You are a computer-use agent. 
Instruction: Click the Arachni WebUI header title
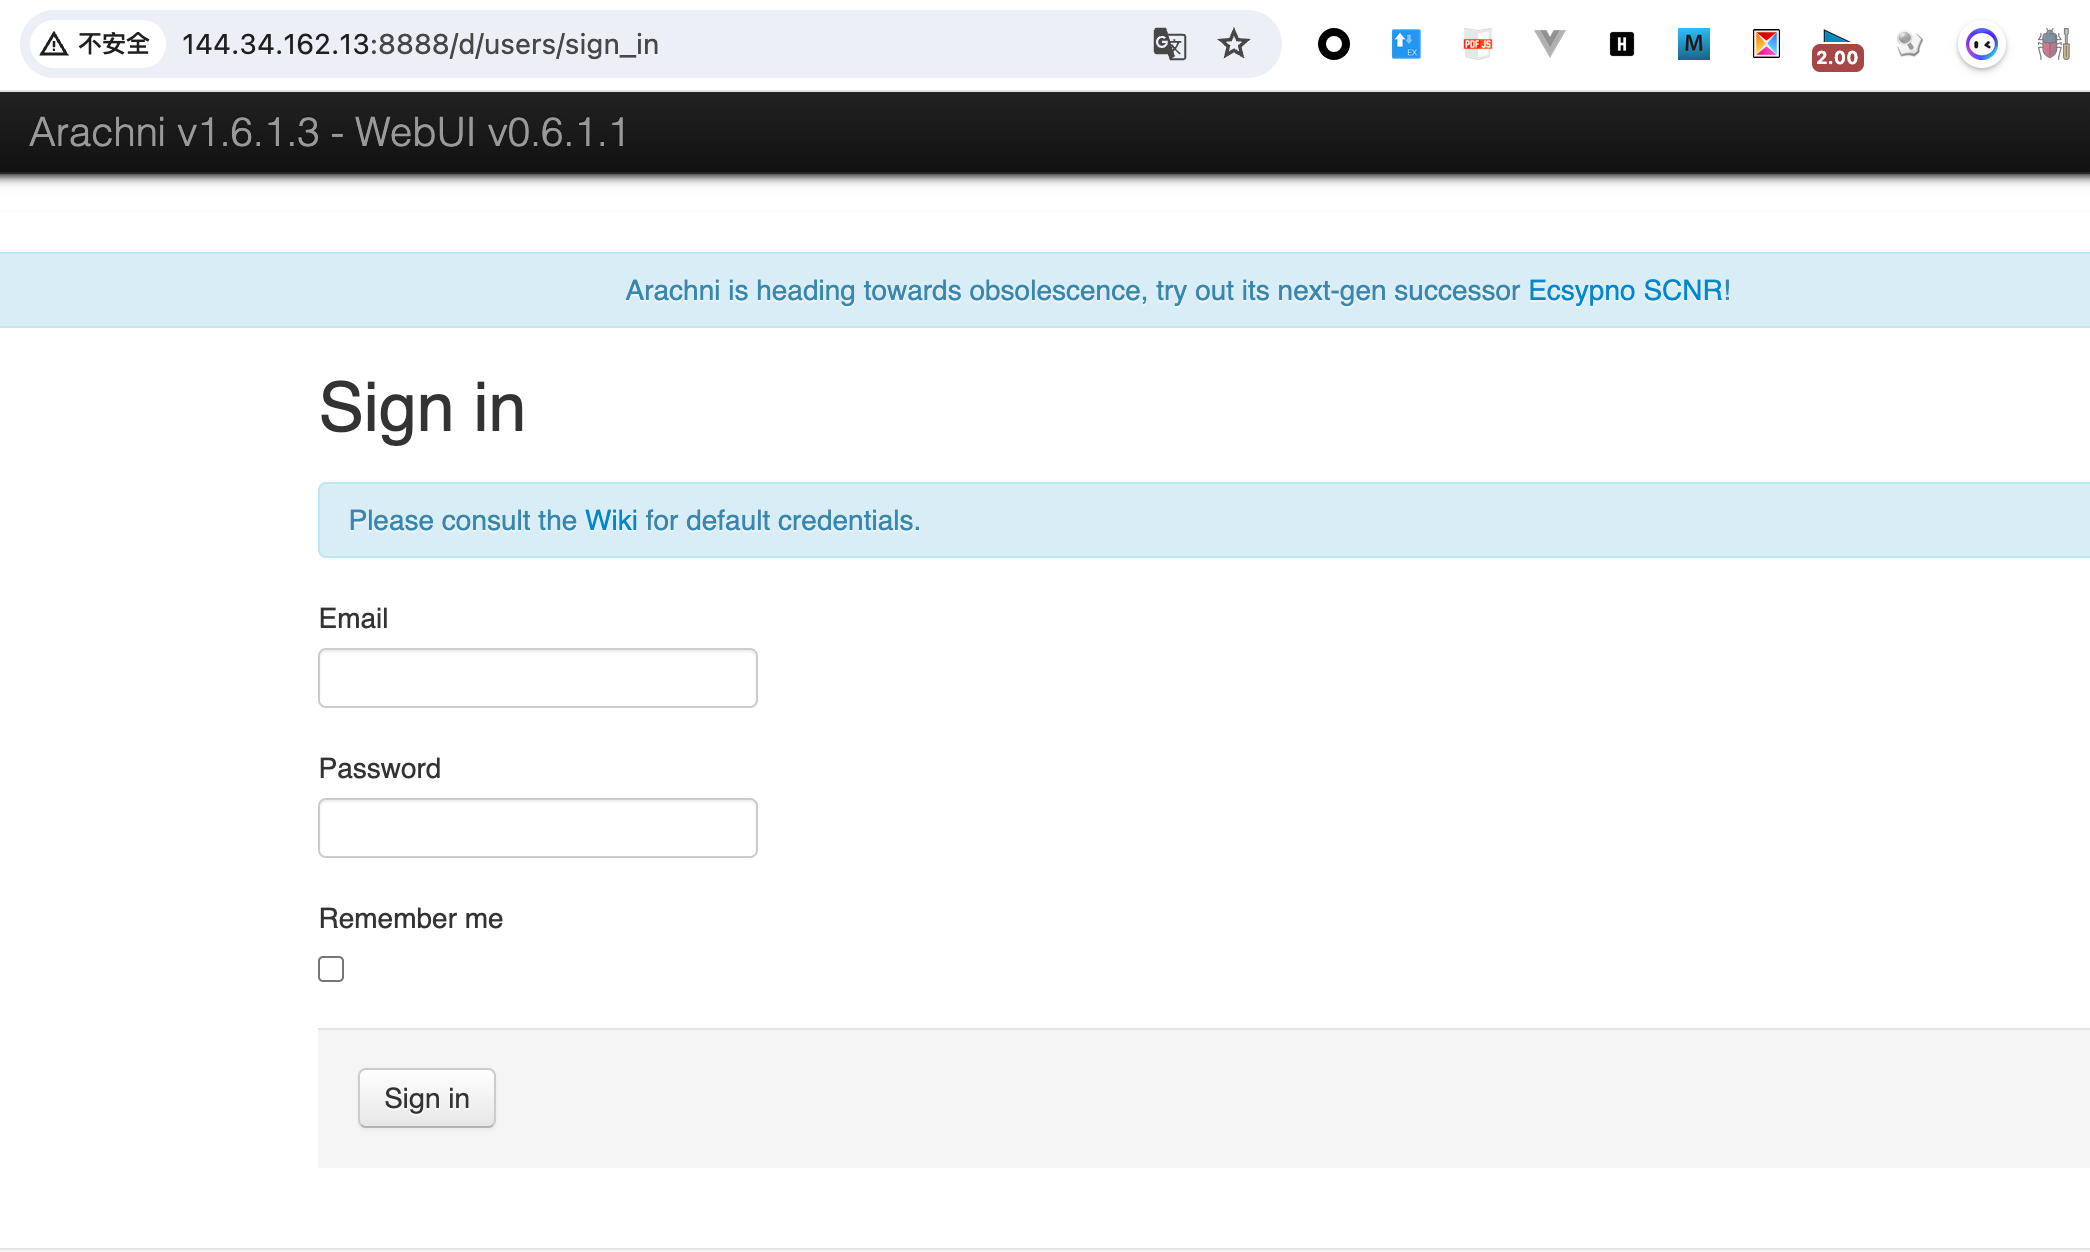[328, 132]
